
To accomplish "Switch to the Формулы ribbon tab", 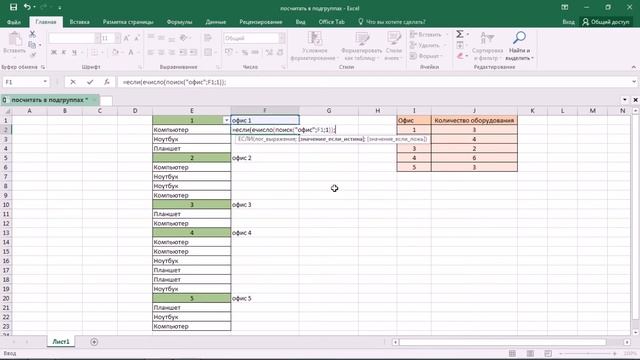I will 179,22.
